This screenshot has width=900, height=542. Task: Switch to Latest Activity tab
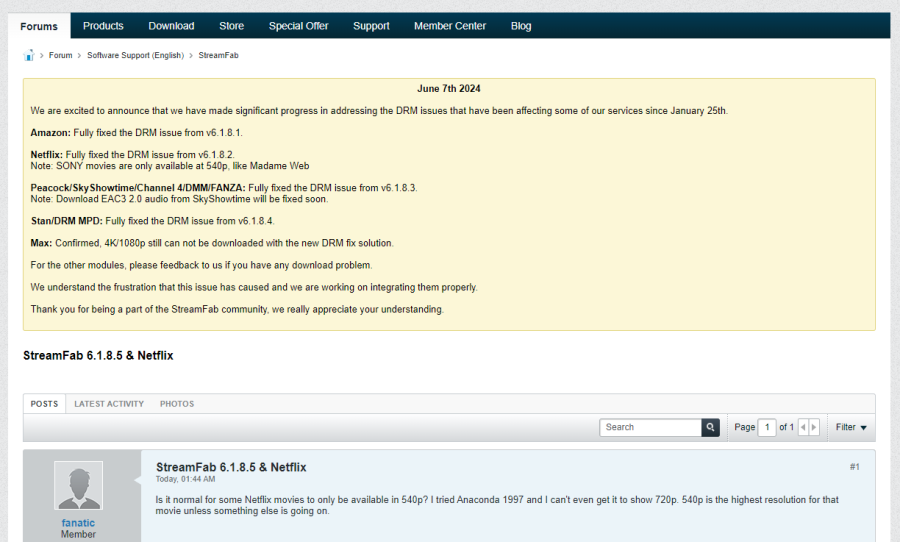(109, 404)
